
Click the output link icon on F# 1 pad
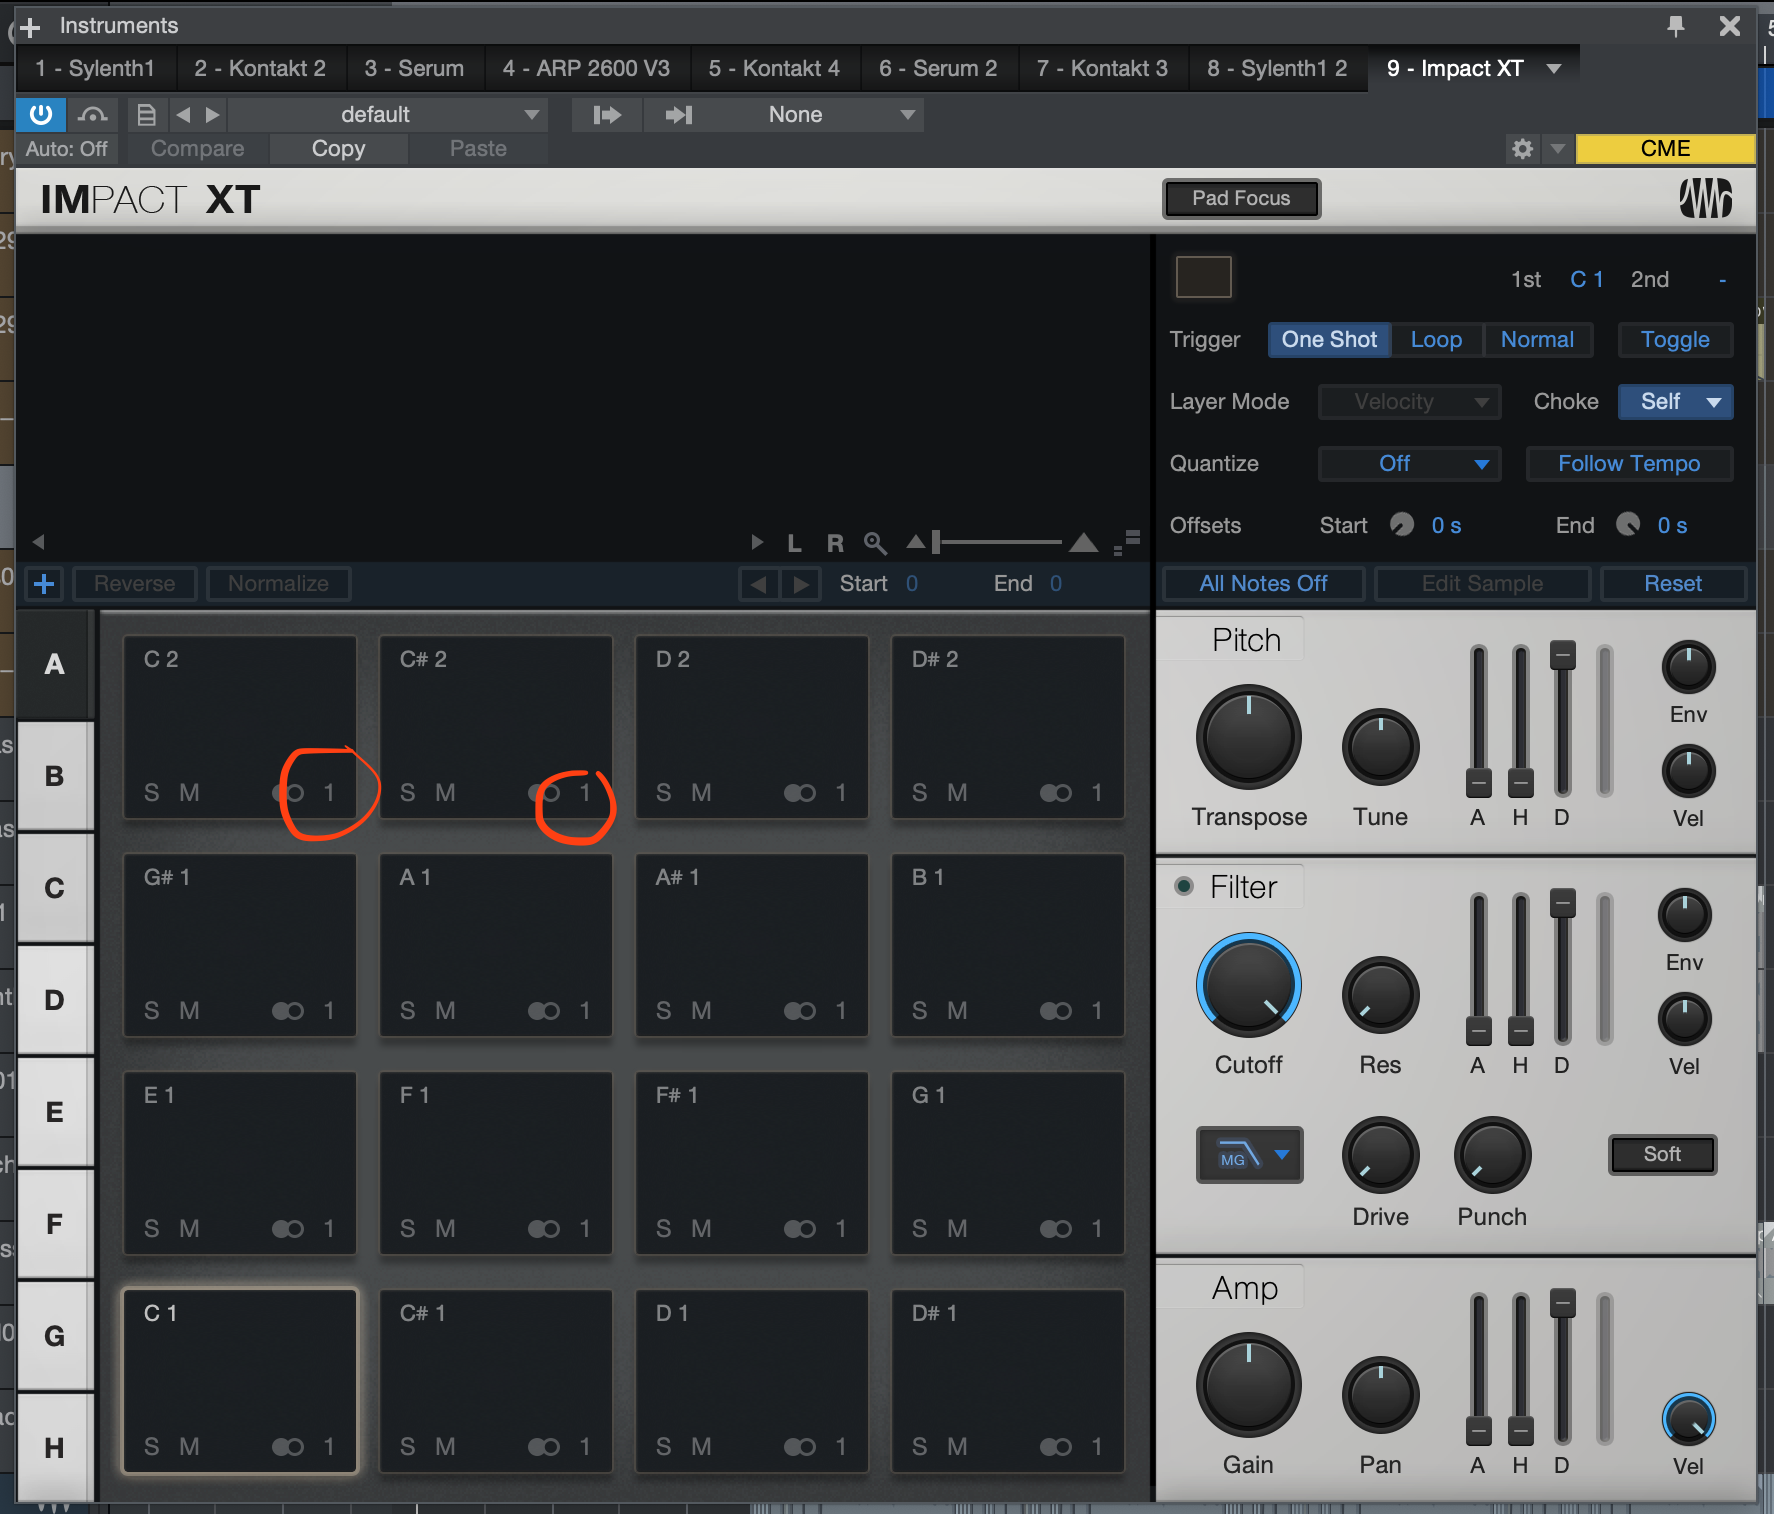[800, 1229]
